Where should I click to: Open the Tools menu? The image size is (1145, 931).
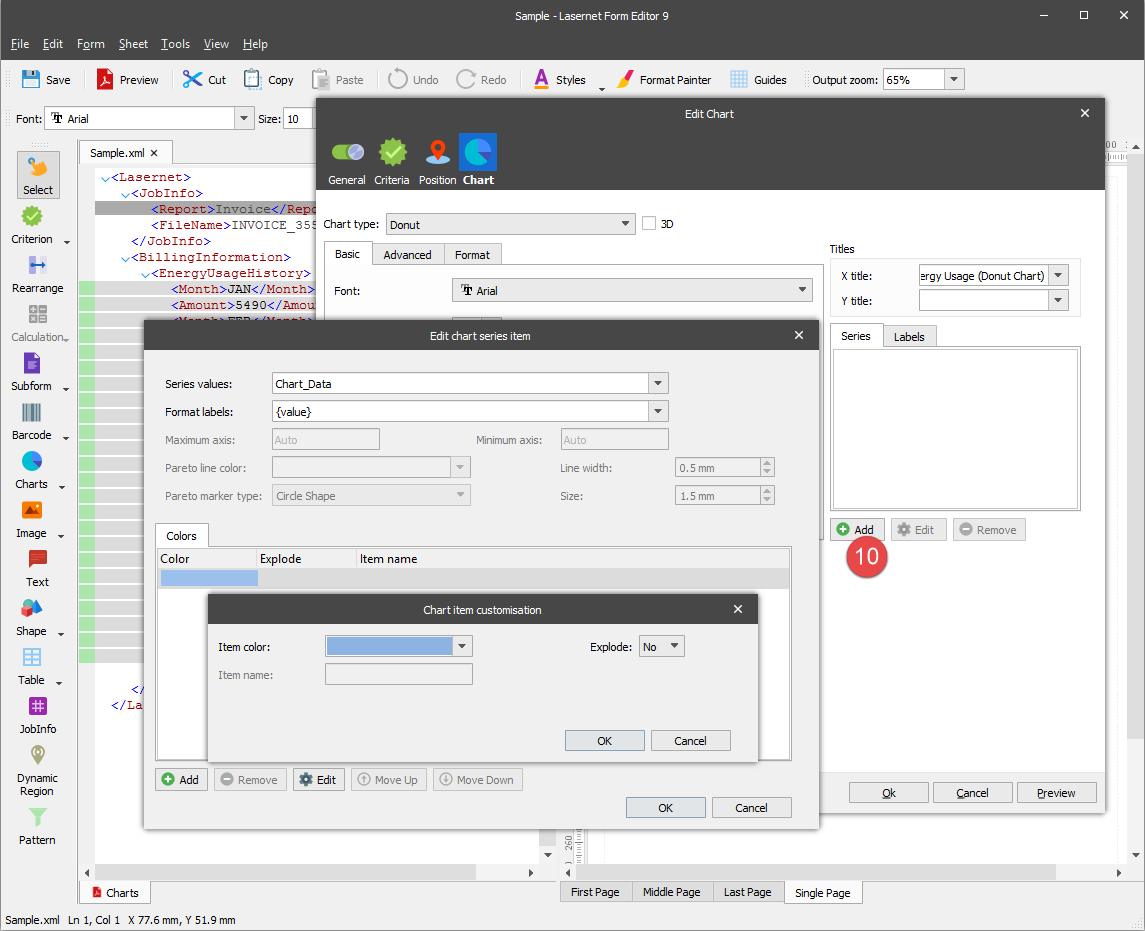(175, 44)
